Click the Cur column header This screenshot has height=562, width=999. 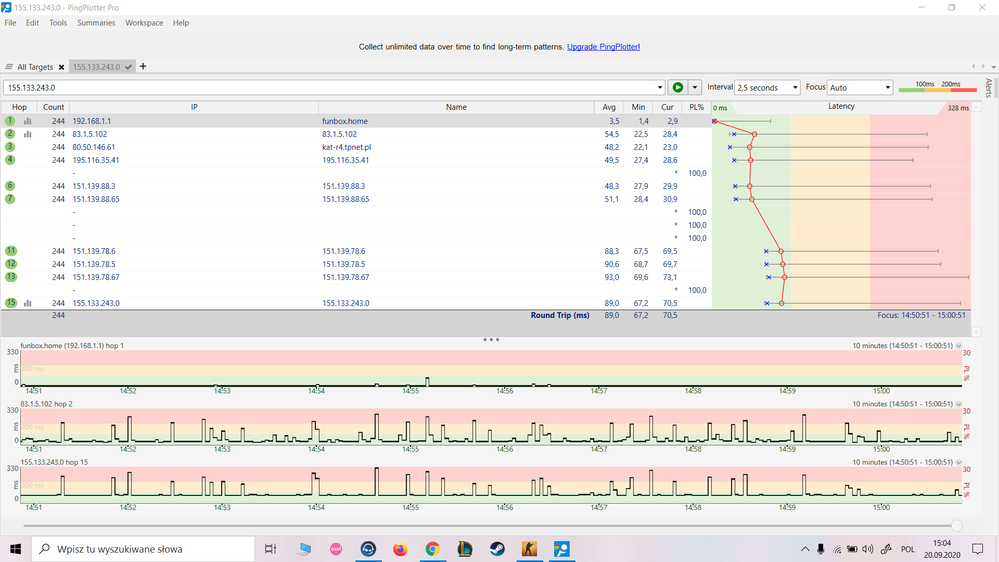667,107
